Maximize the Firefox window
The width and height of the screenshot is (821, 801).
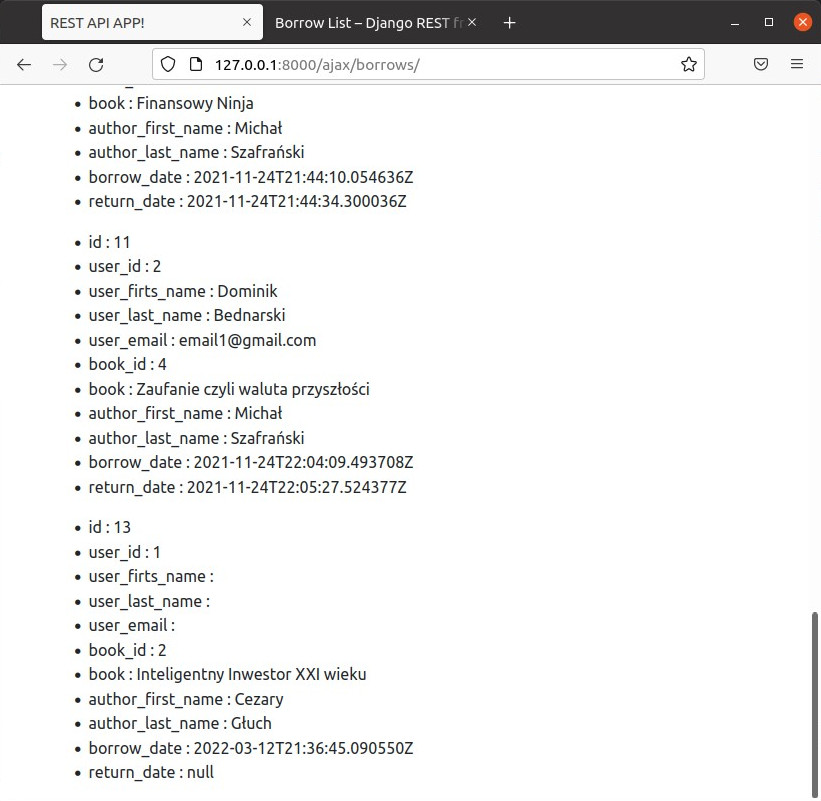(x=769, y=22)
